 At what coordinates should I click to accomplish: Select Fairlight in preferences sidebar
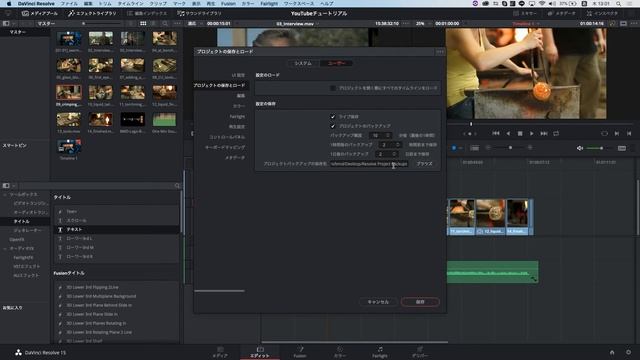click(x=237, y=117)
